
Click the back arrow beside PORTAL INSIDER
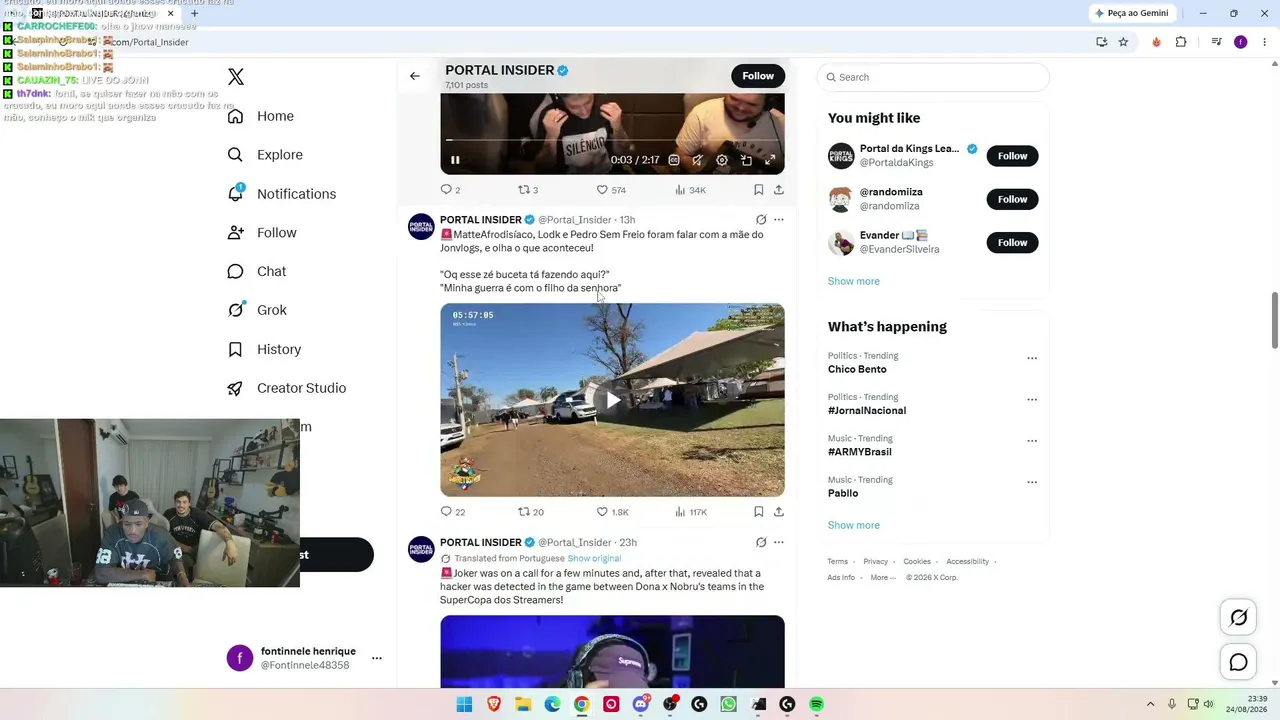point(415,76)
